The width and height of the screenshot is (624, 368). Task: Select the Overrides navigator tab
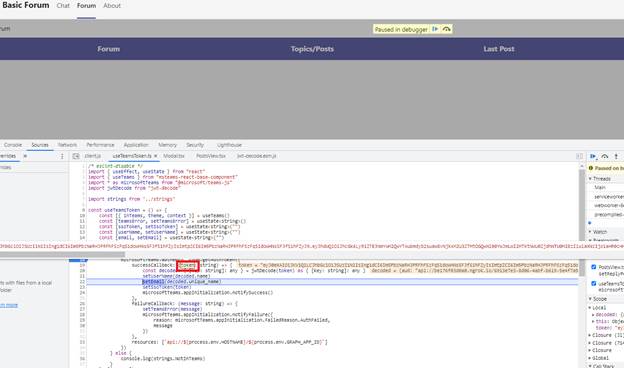click(x=8, y=156)
